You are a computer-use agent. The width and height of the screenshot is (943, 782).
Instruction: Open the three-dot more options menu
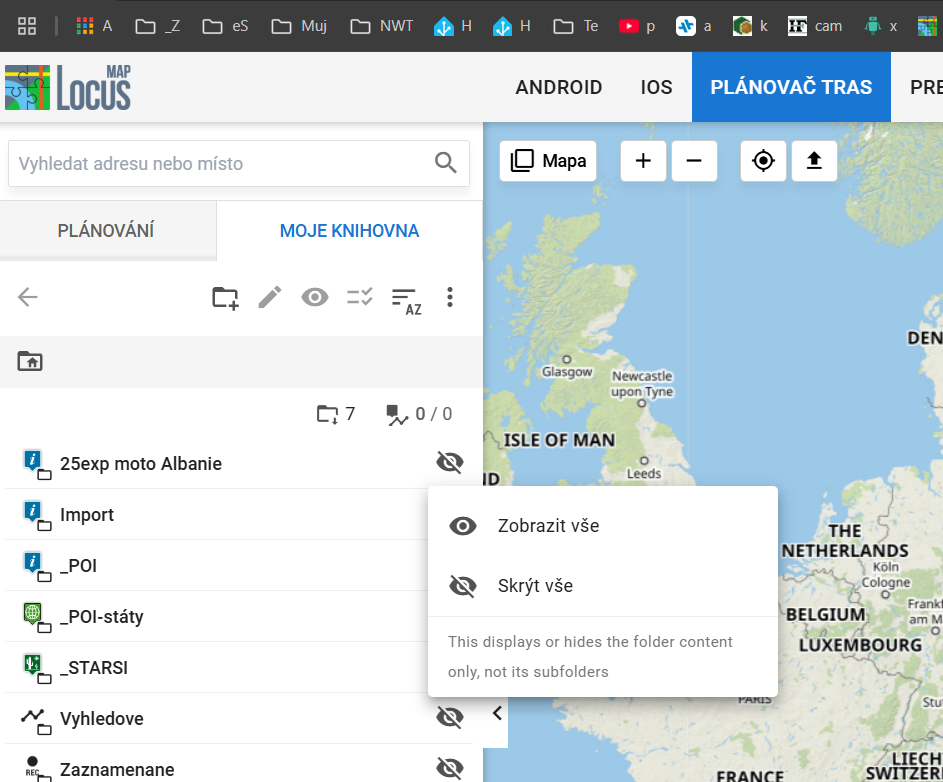450,297
